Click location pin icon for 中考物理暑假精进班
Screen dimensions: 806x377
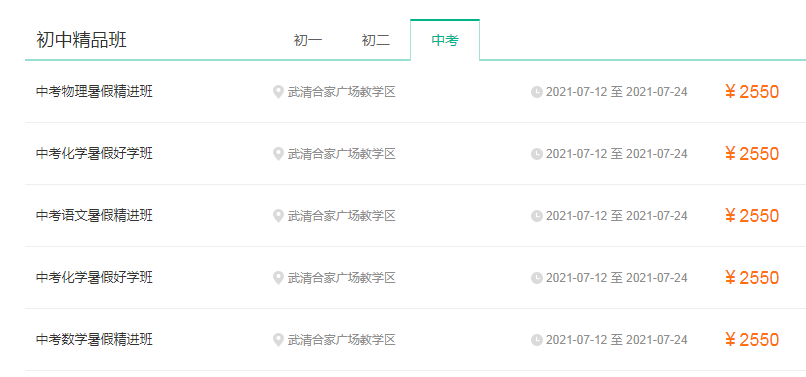(278, 92)
